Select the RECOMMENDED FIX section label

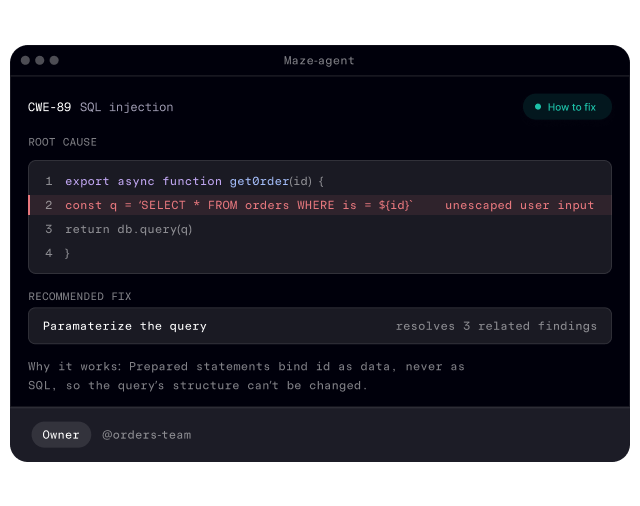[80, 296]
